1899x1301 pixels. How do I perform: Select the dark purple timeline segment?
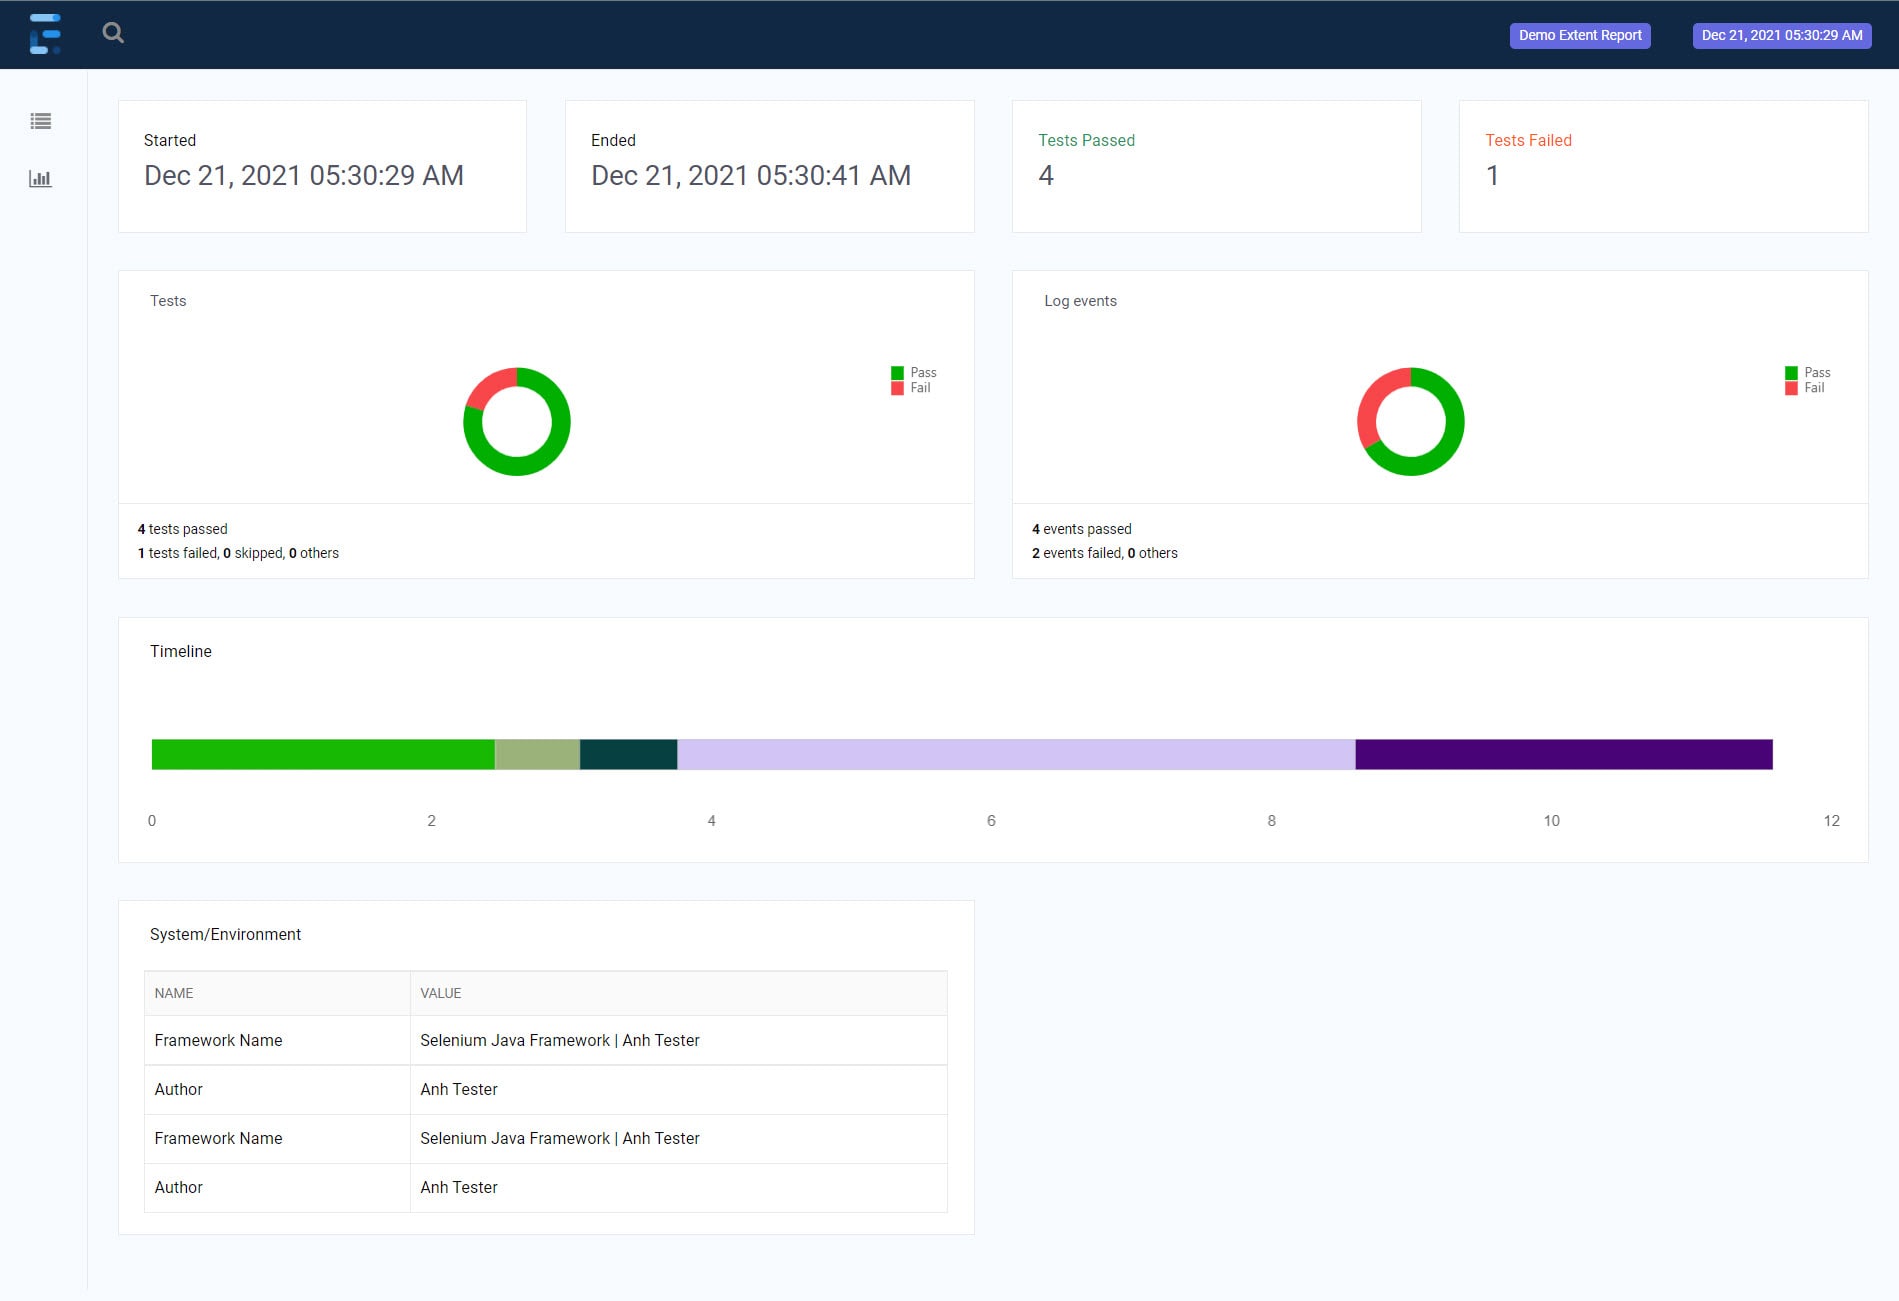pos(1564,755)
